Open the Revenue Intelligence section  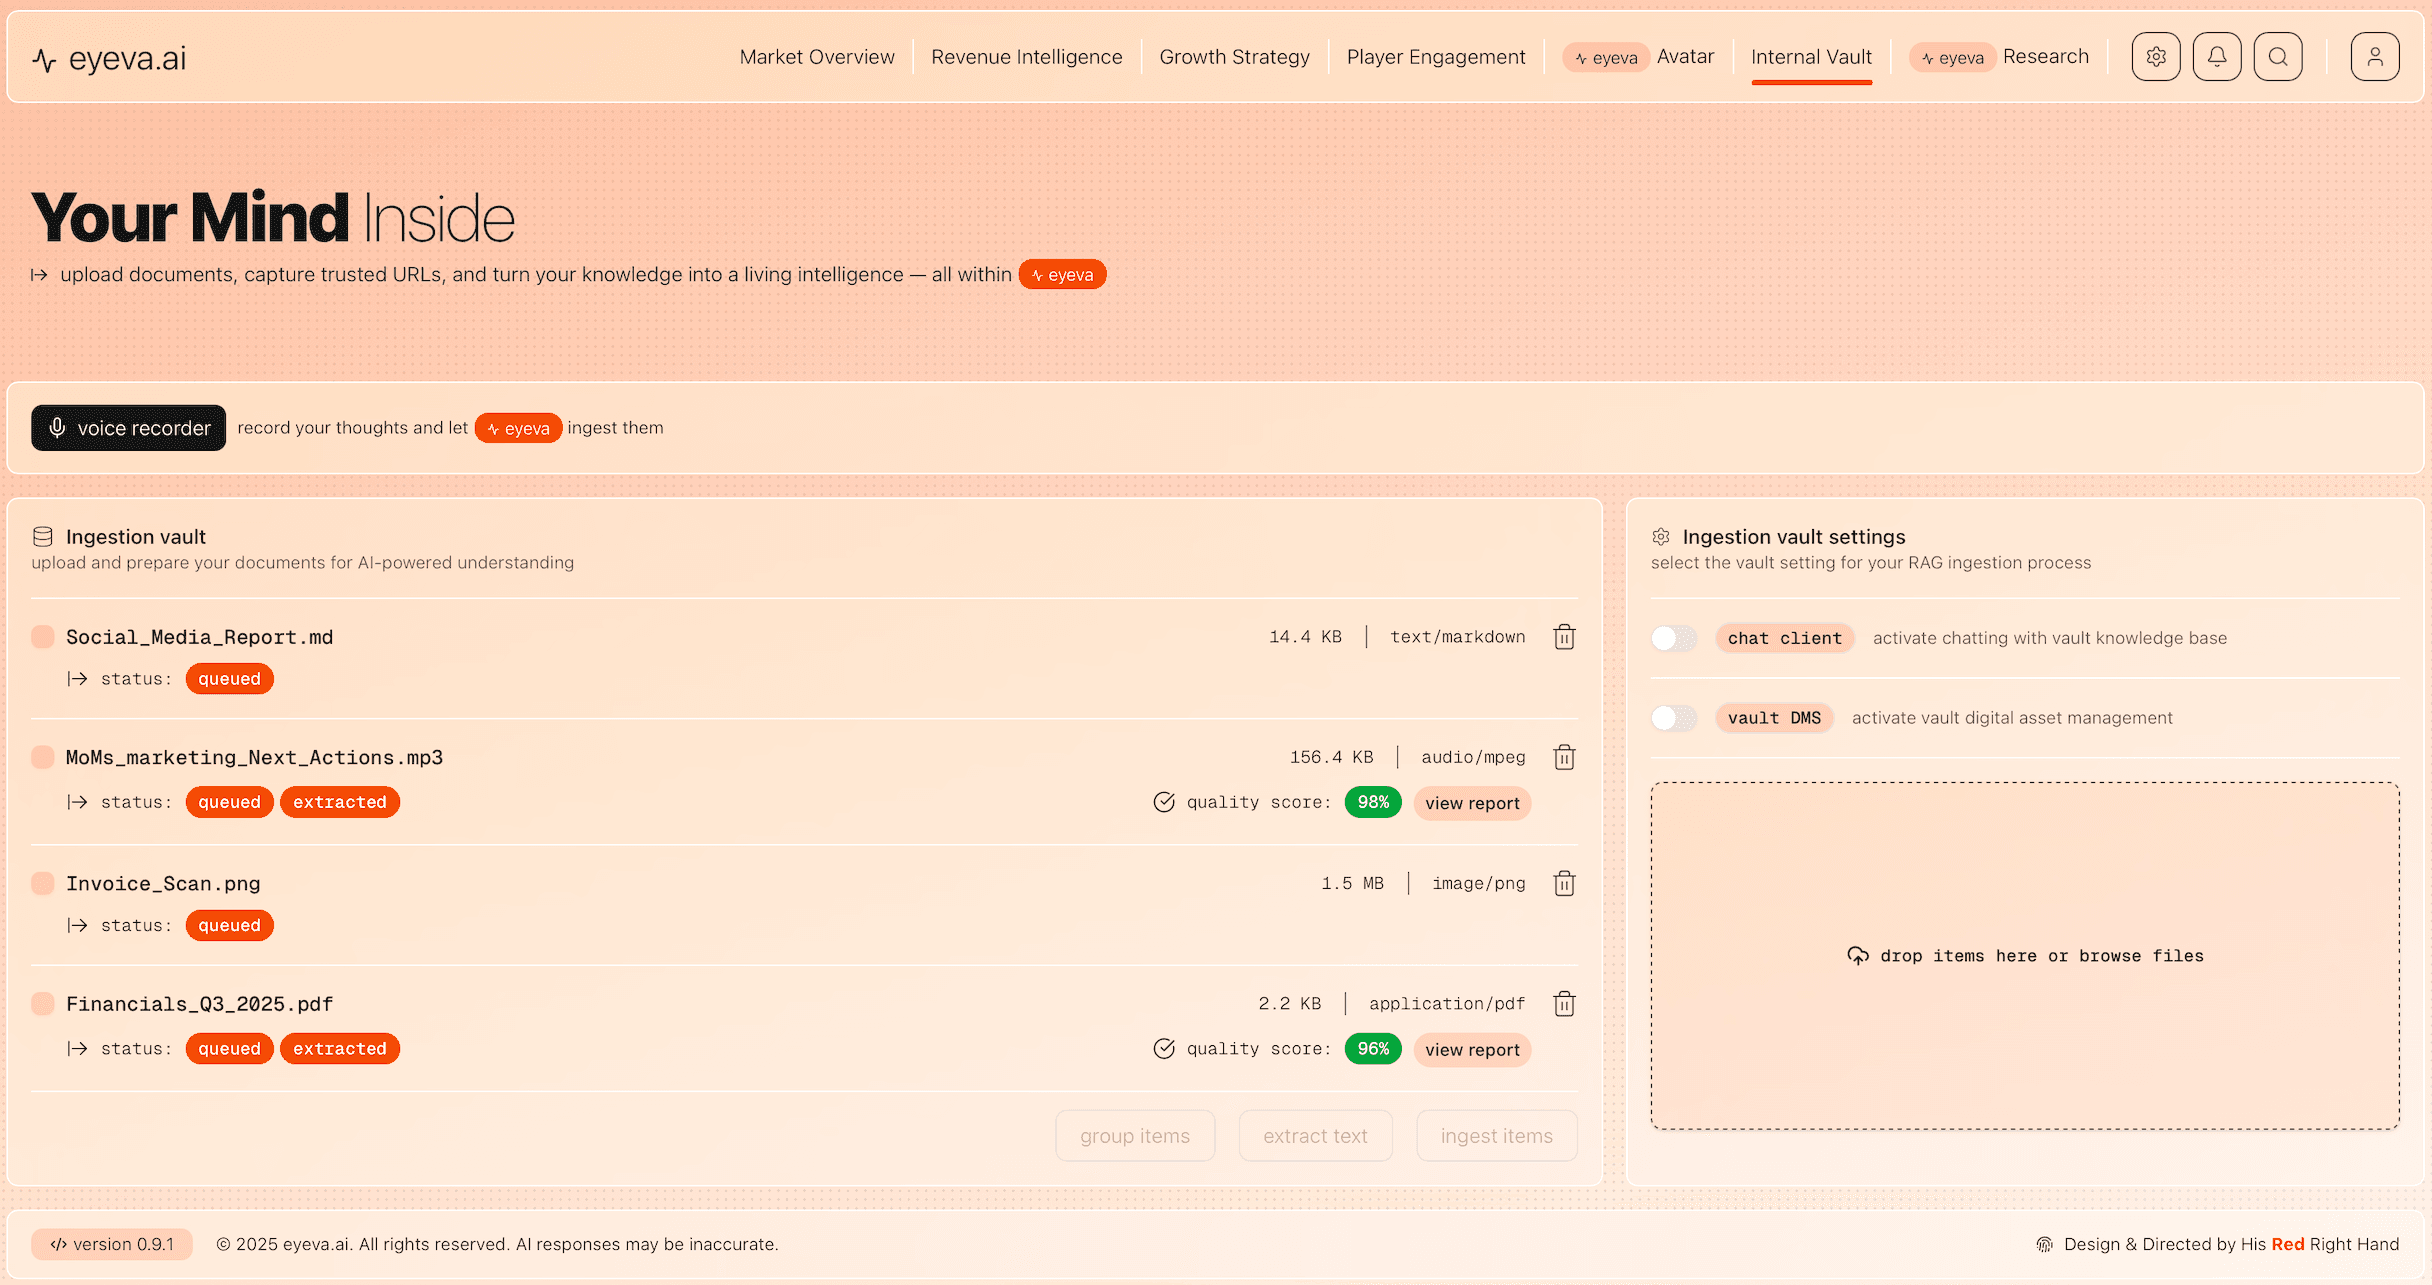pyautogui.click(x=1026, y=56)
